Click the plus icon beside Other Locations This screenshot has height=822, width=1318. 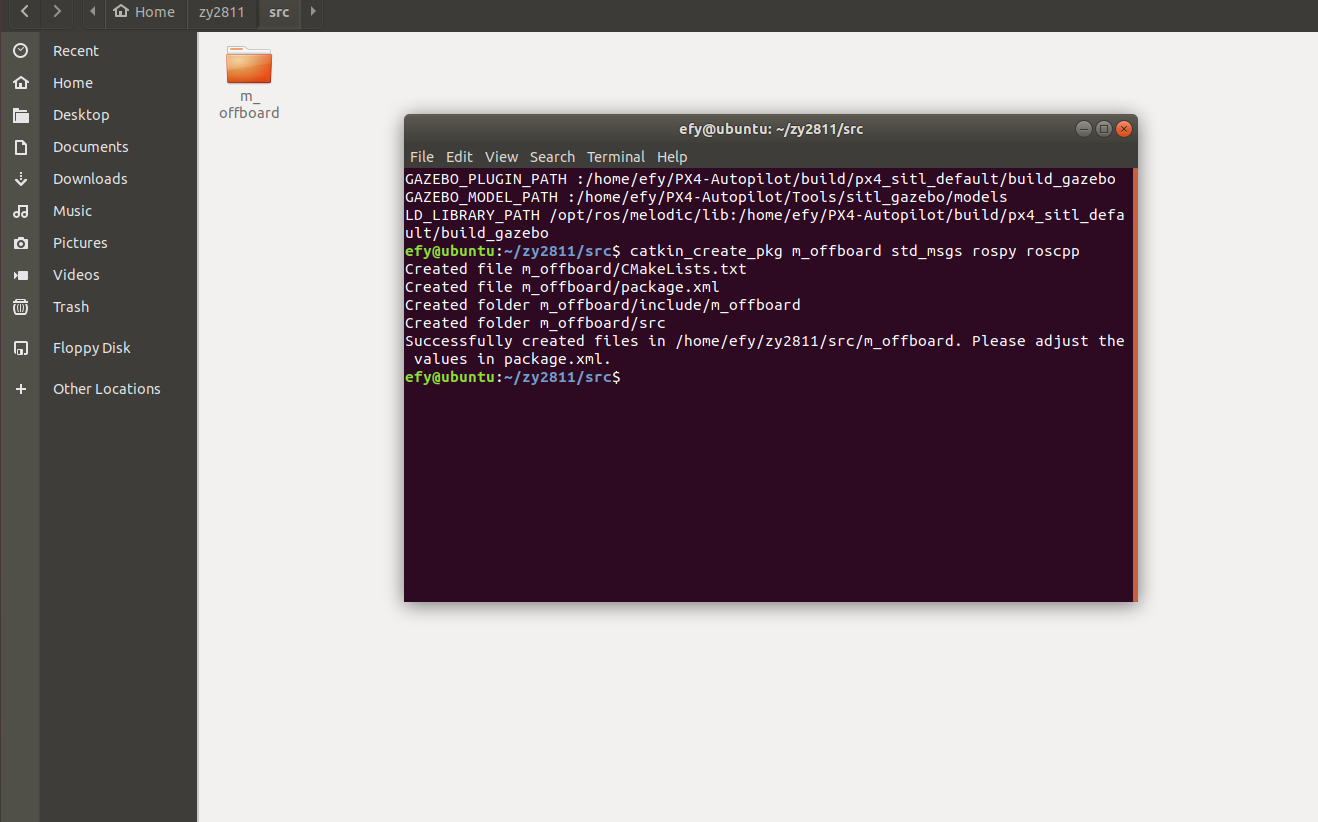(20, 389)
